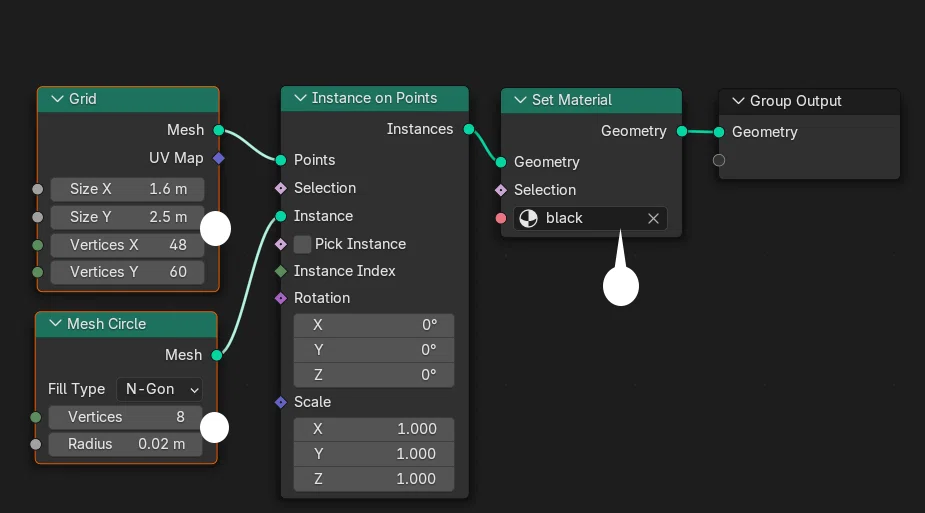Collapse the Group Output node chevron
This screenshot has width=925, height=513.
point(738,101)
